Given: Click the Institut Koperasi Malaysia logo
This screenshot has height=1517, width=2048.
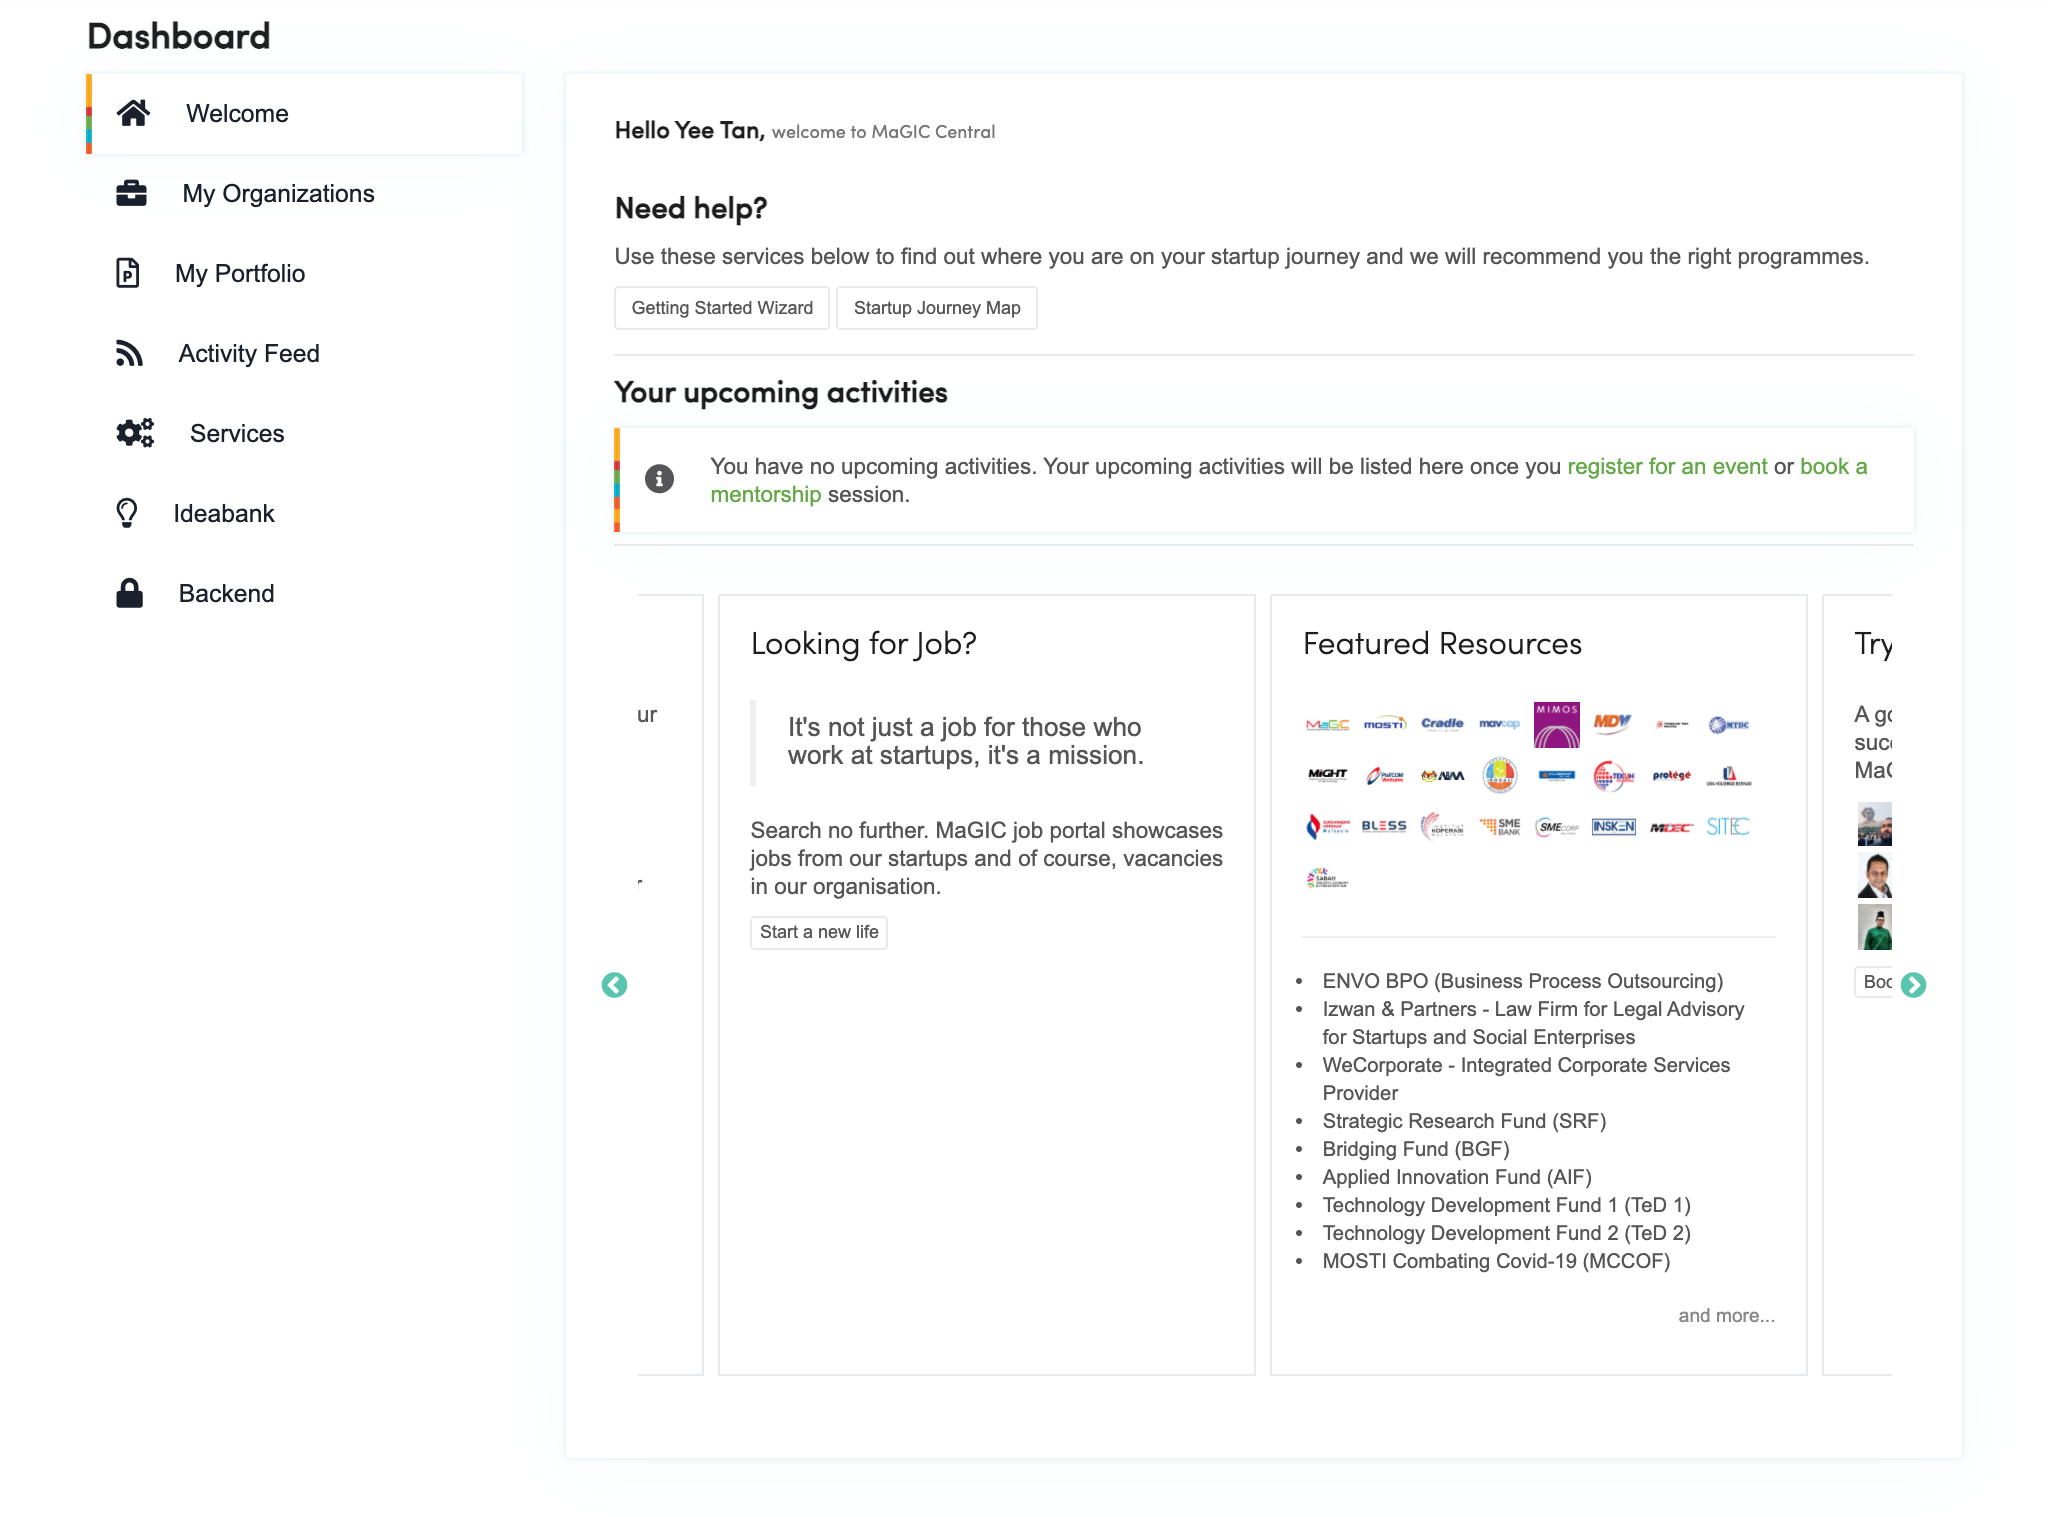Looking at the screenshot, I should pyautogui.click(x=1442, y=826).
